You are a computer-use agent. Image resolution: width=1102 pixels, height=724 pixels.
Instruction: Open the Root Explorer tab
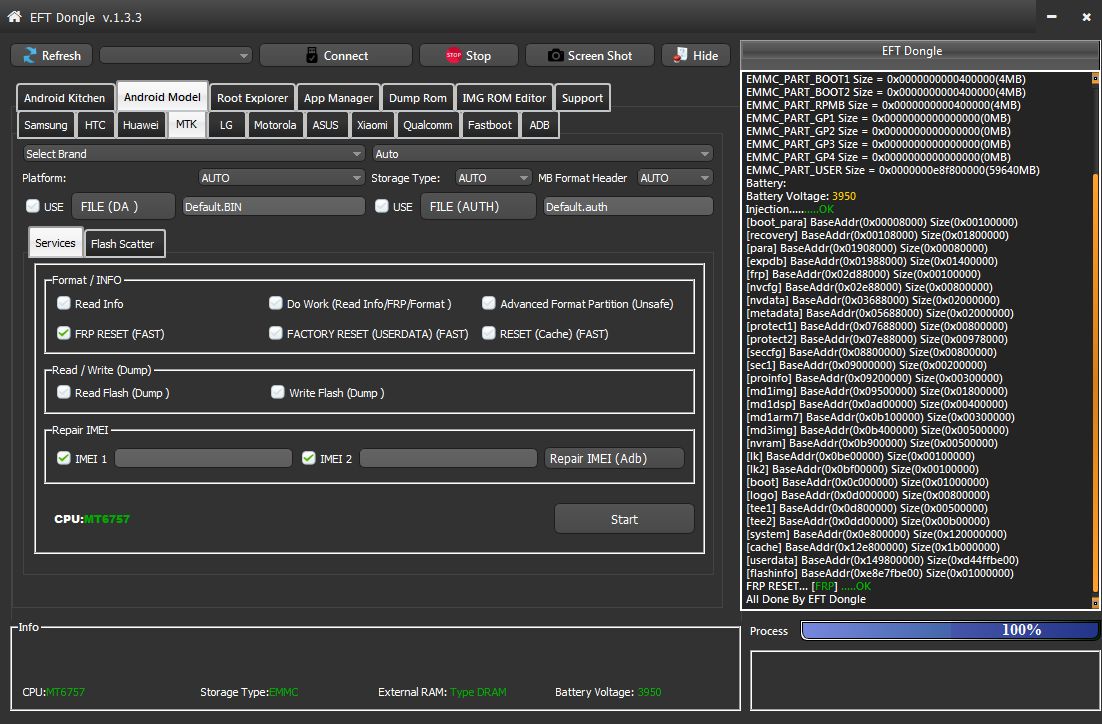[x=252, y=98]
